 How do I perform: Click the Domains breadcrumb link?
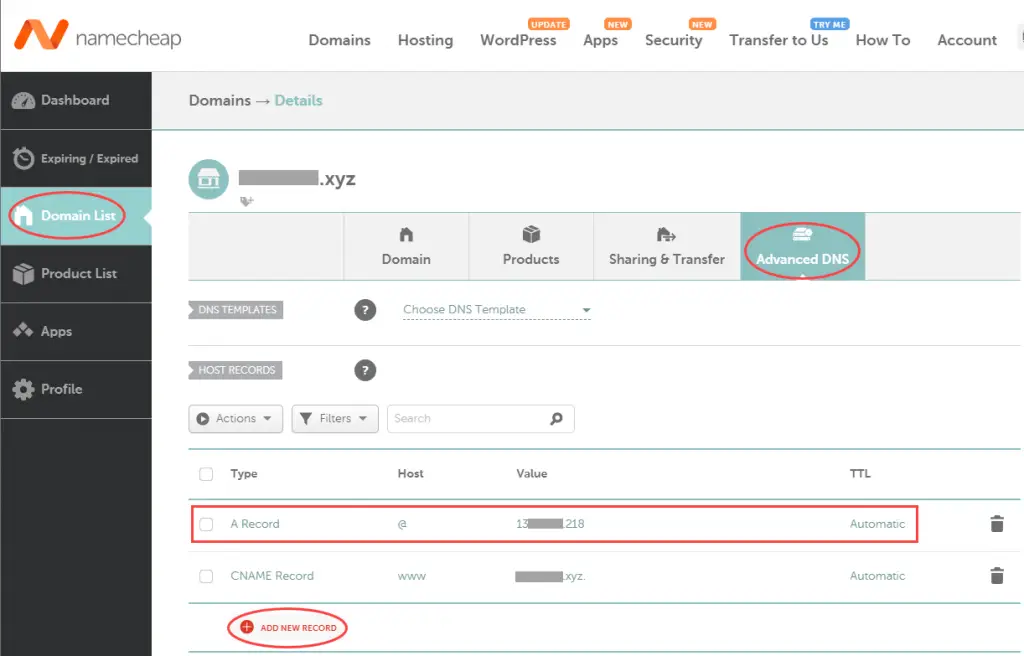coord(220,101)
